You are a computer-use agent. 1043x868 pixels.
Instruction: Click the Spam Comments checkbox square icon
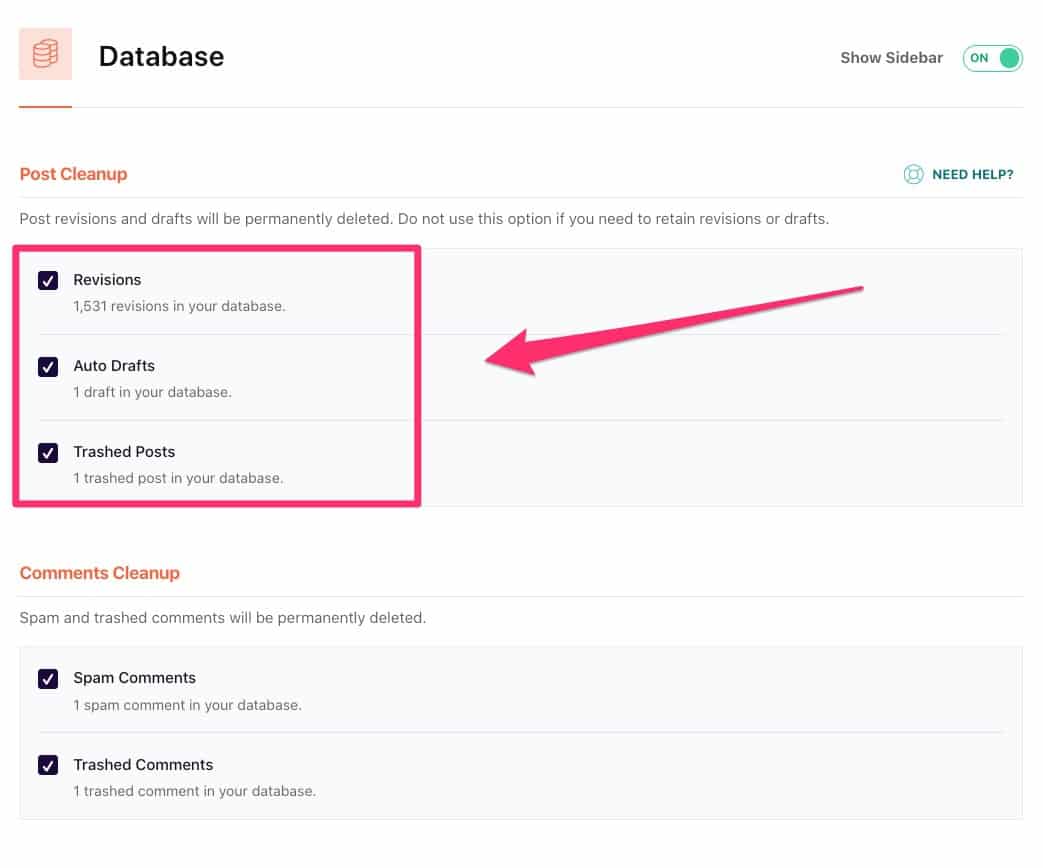[x=48, y=678]
